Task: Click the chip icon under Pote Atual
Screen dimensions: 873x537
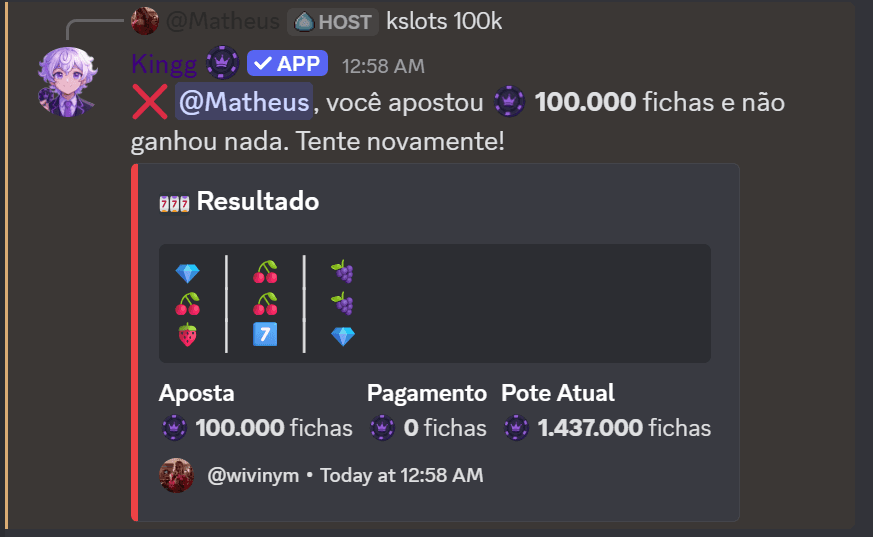Action: (x=515, y=428)
